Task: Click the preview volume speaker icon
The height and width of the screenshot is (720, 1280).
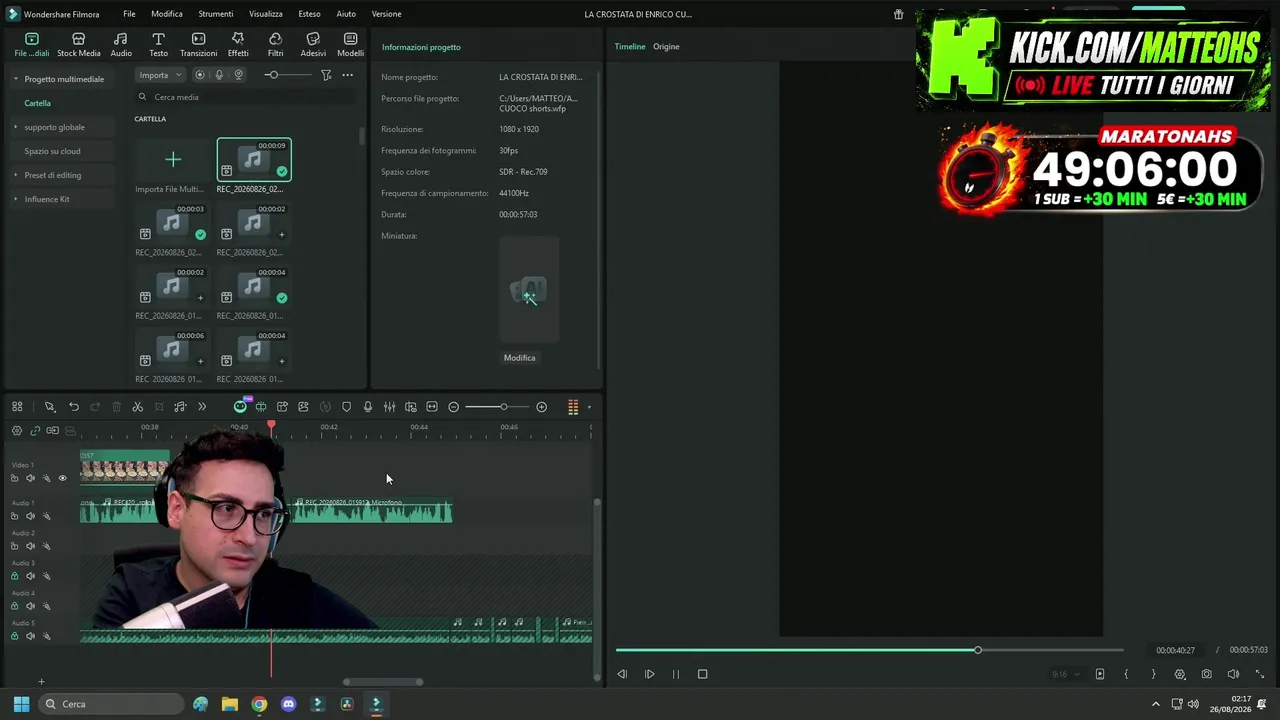Action: [1233, 674]
